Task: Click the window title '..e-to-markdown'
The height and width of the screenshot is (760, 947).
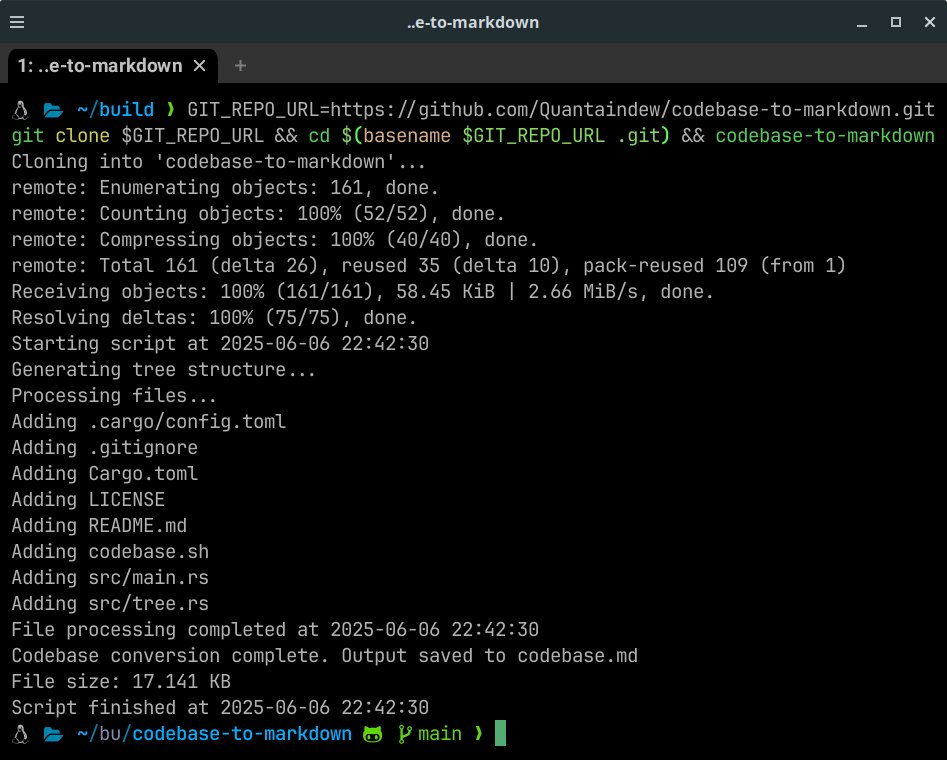Action: pos(473,22)
